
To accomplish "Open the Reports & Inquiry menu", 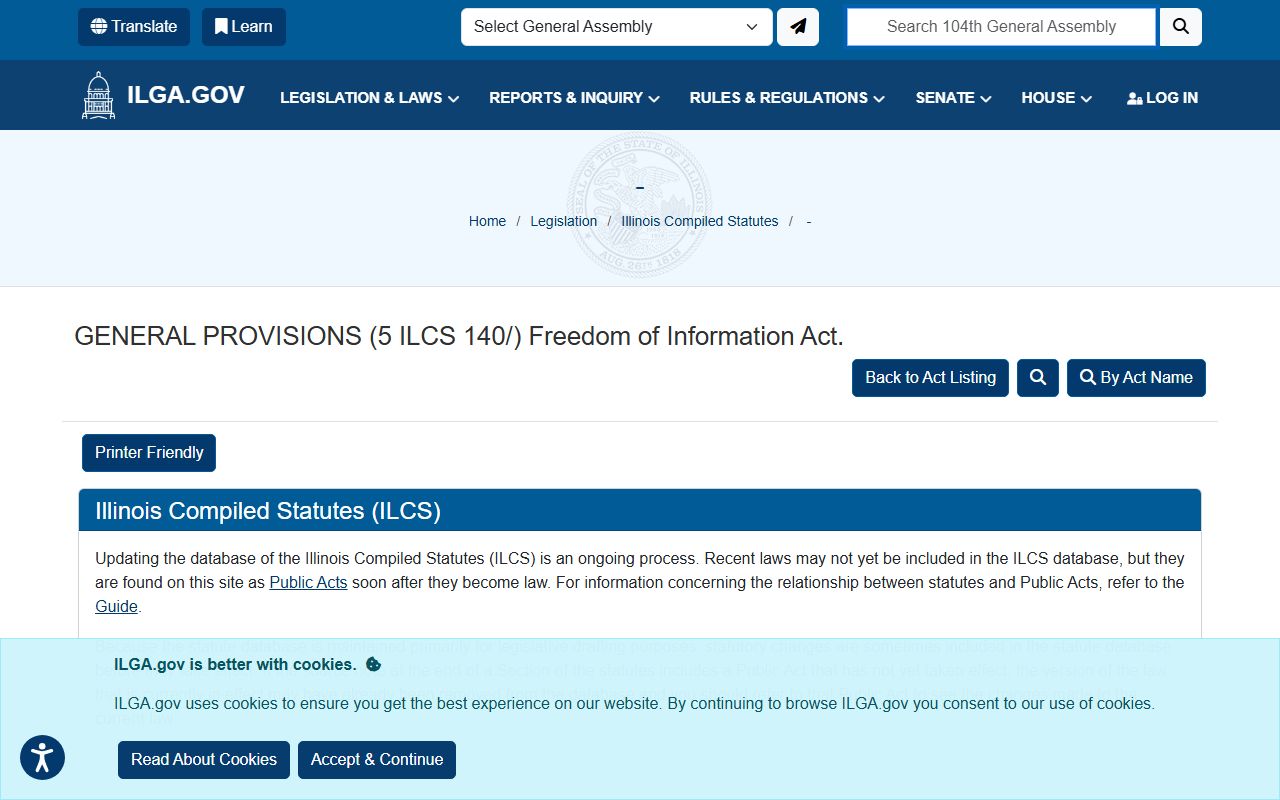I will point(574,98).
